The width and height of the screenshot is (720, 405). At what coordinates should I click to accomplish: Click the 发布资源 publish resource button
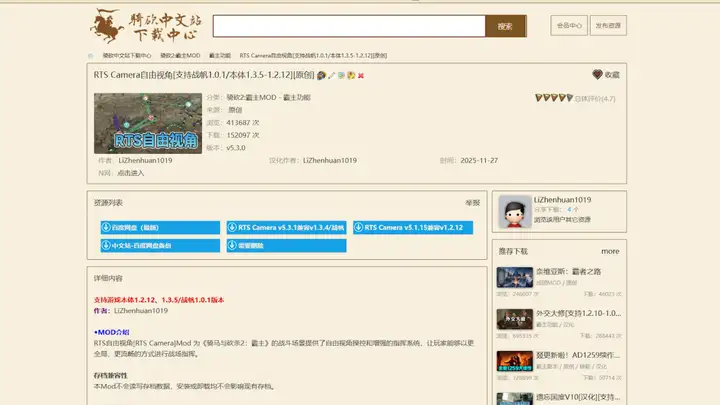coord(608,25)
